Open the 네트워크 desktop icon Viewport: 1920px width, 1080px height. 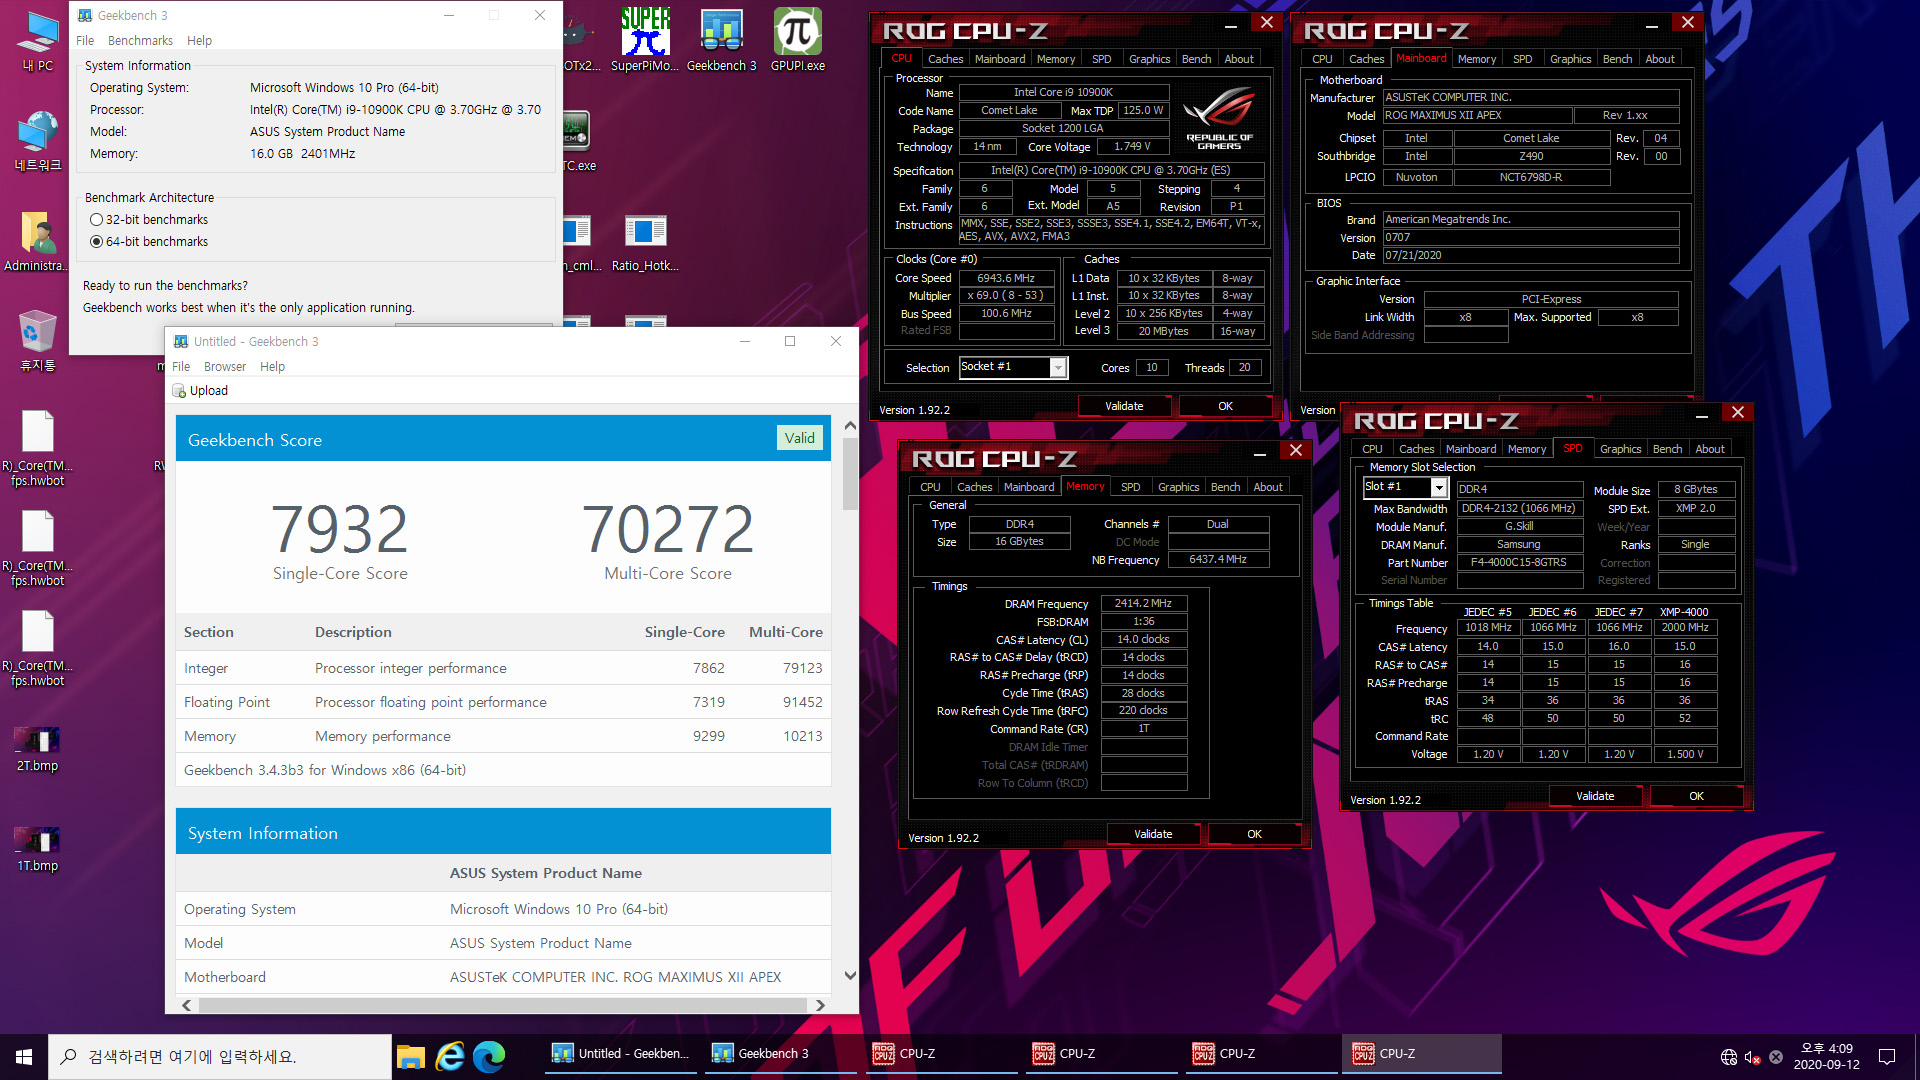[x=38, y=142]
